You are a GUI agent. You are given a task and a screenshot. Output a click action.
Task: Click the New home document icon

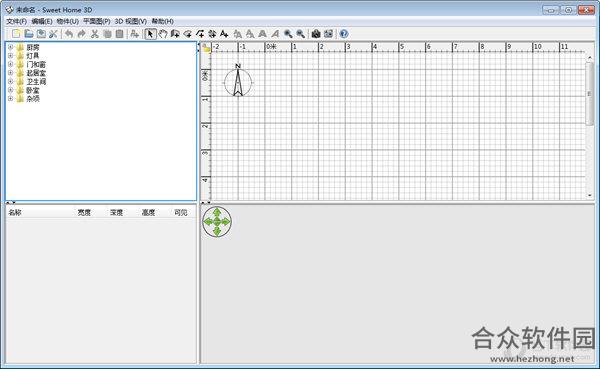pyautogui.click(x=16, y=34)
